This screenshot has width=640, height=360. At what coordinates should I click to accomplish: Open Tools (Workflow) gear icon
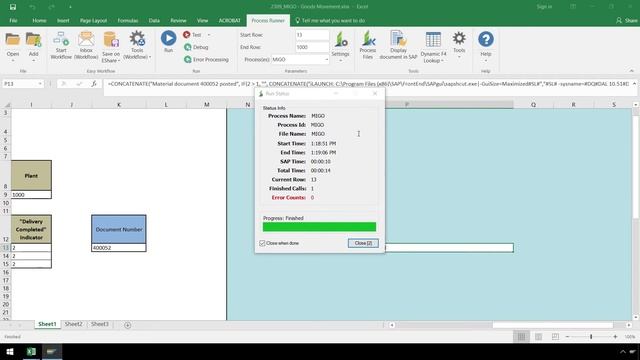[137, 39]
